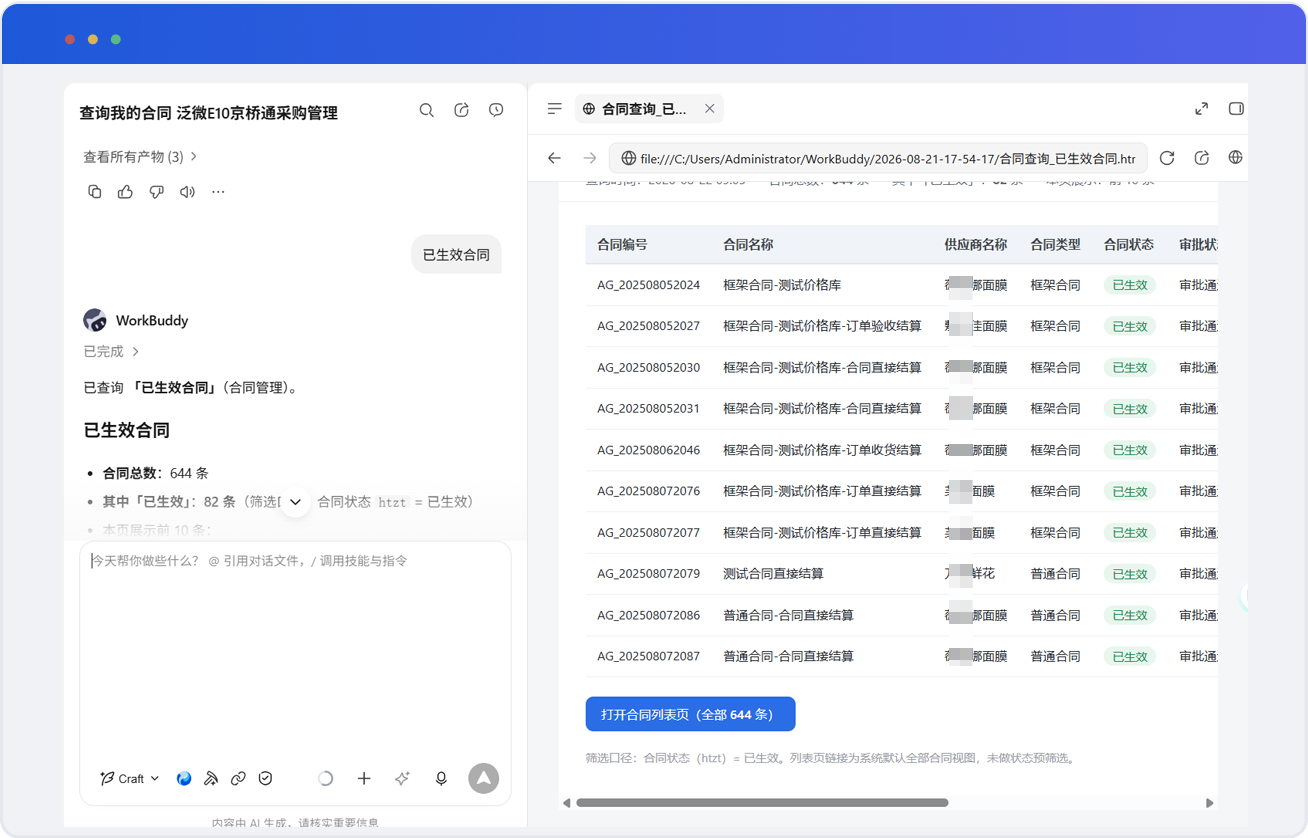Give the response a thumbs down
Viewport: 1308px width, 838px height.
point(156,192)
